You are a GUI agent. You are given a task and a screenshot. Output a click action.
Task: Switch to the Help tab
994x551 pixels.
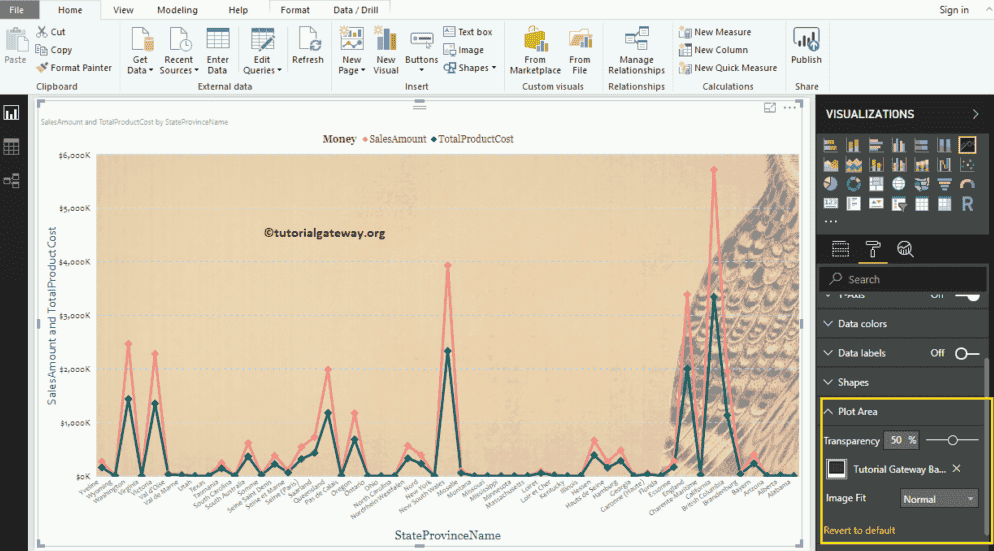click(x=238, y=10)
